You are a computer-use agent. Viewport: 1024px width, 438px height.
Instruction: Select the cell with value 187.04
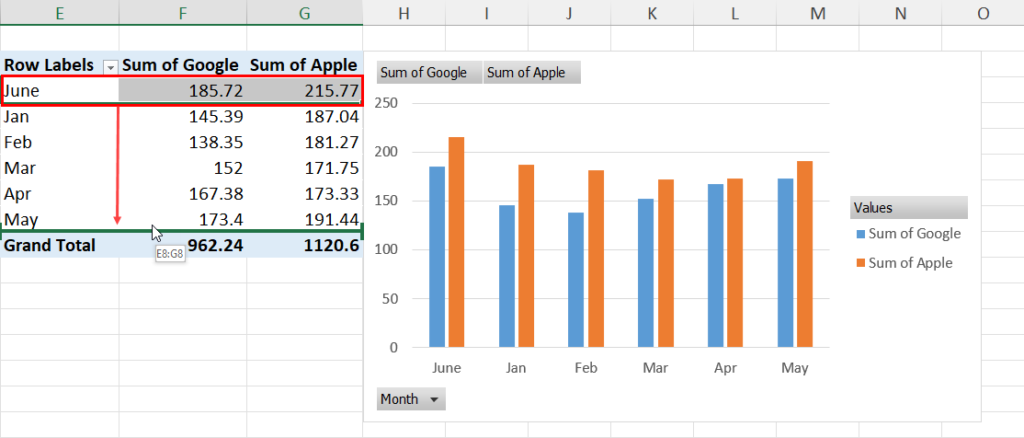(304, 116)
